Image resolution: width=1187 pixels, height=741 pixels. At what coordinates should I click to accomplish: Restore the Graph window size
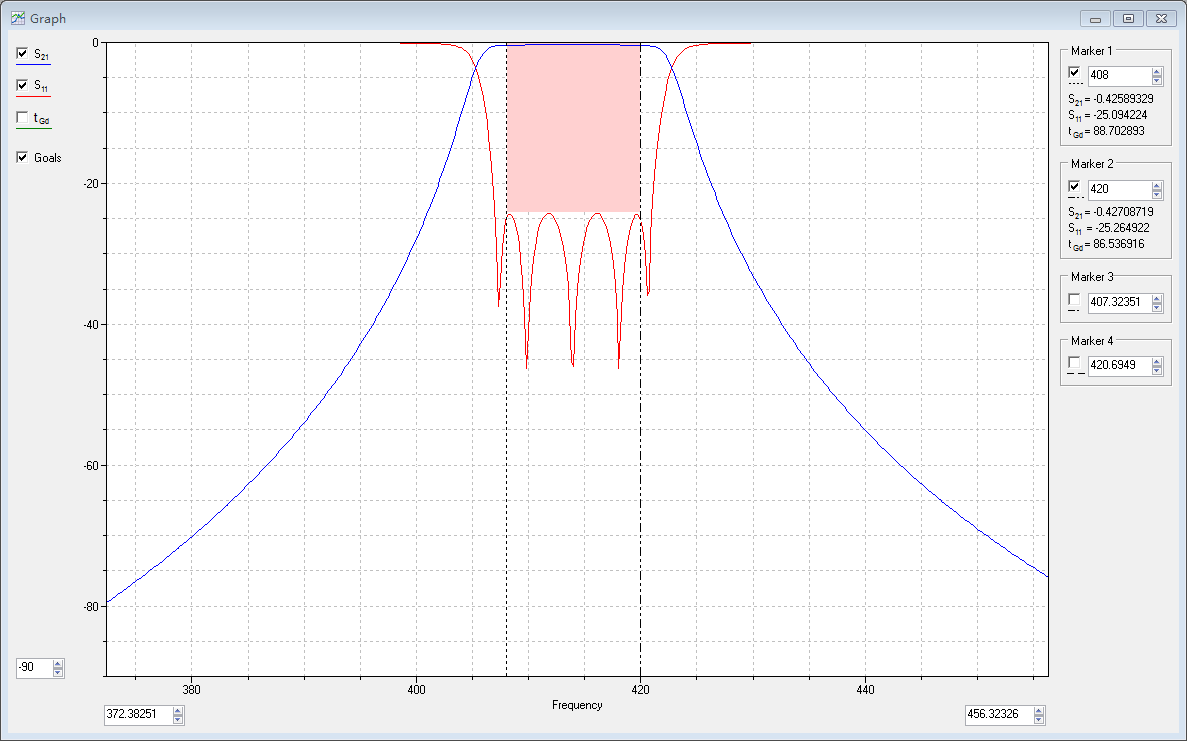(x=1129, y=18)
